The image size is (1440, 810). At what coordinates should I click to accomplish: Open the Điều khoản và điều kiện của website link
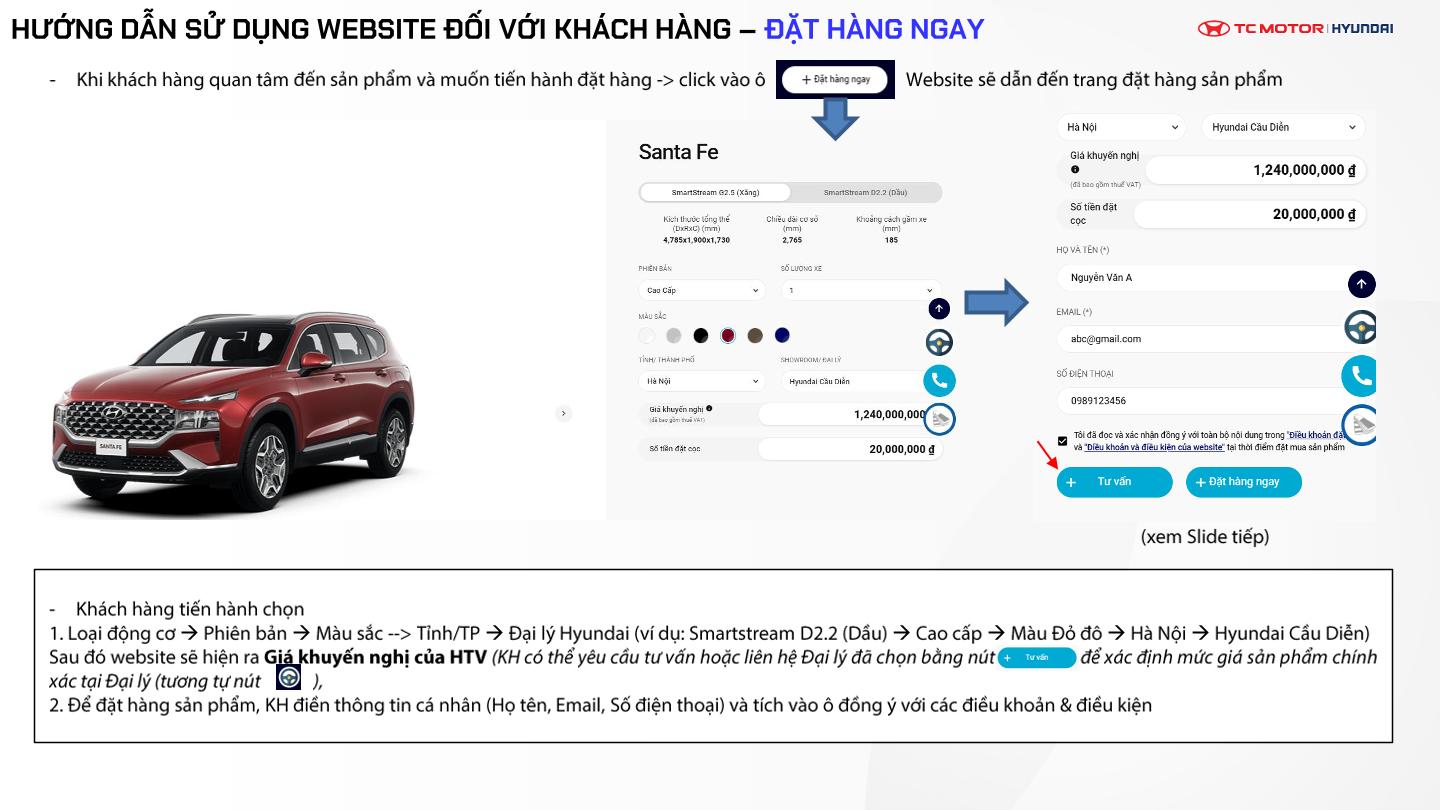point(1154,448)
